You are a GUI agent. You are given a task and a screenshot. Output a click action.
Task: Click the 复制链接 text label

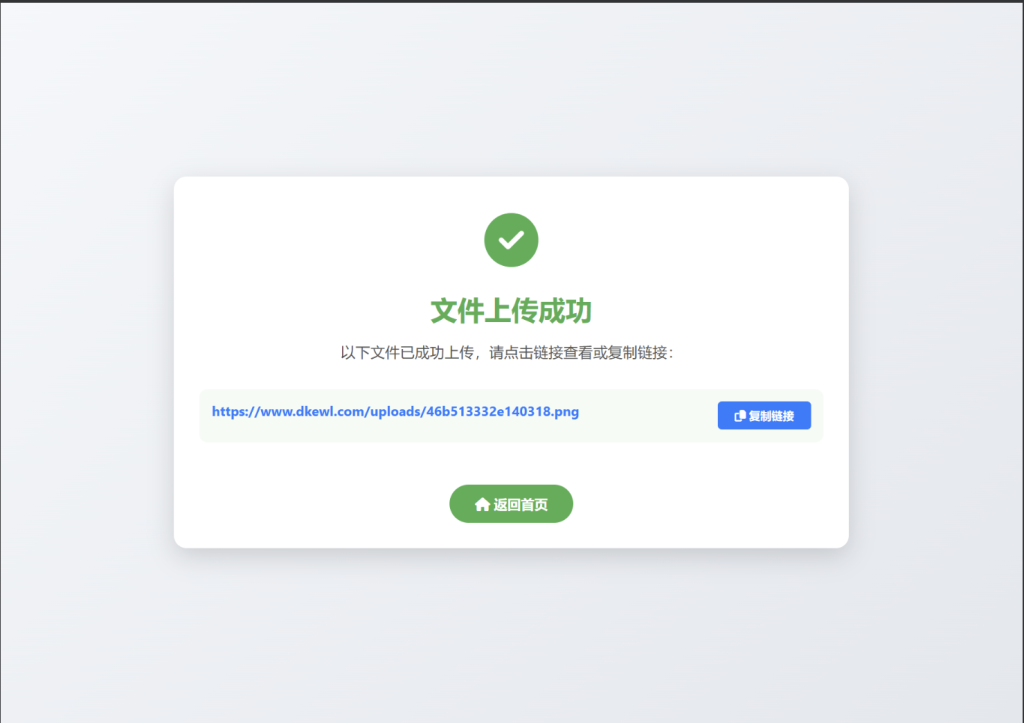771,416
